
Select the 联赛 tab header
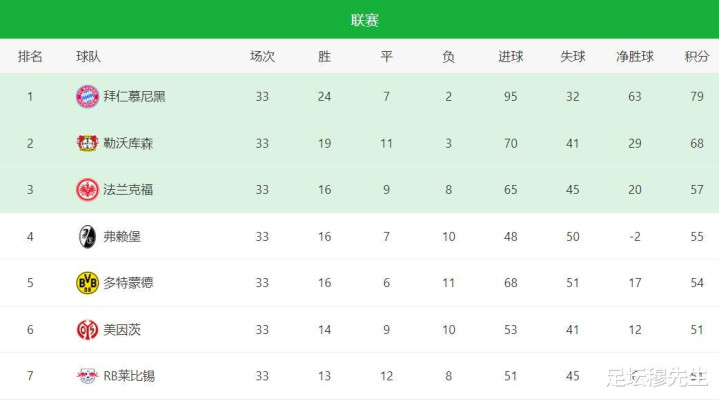point(365,20)
